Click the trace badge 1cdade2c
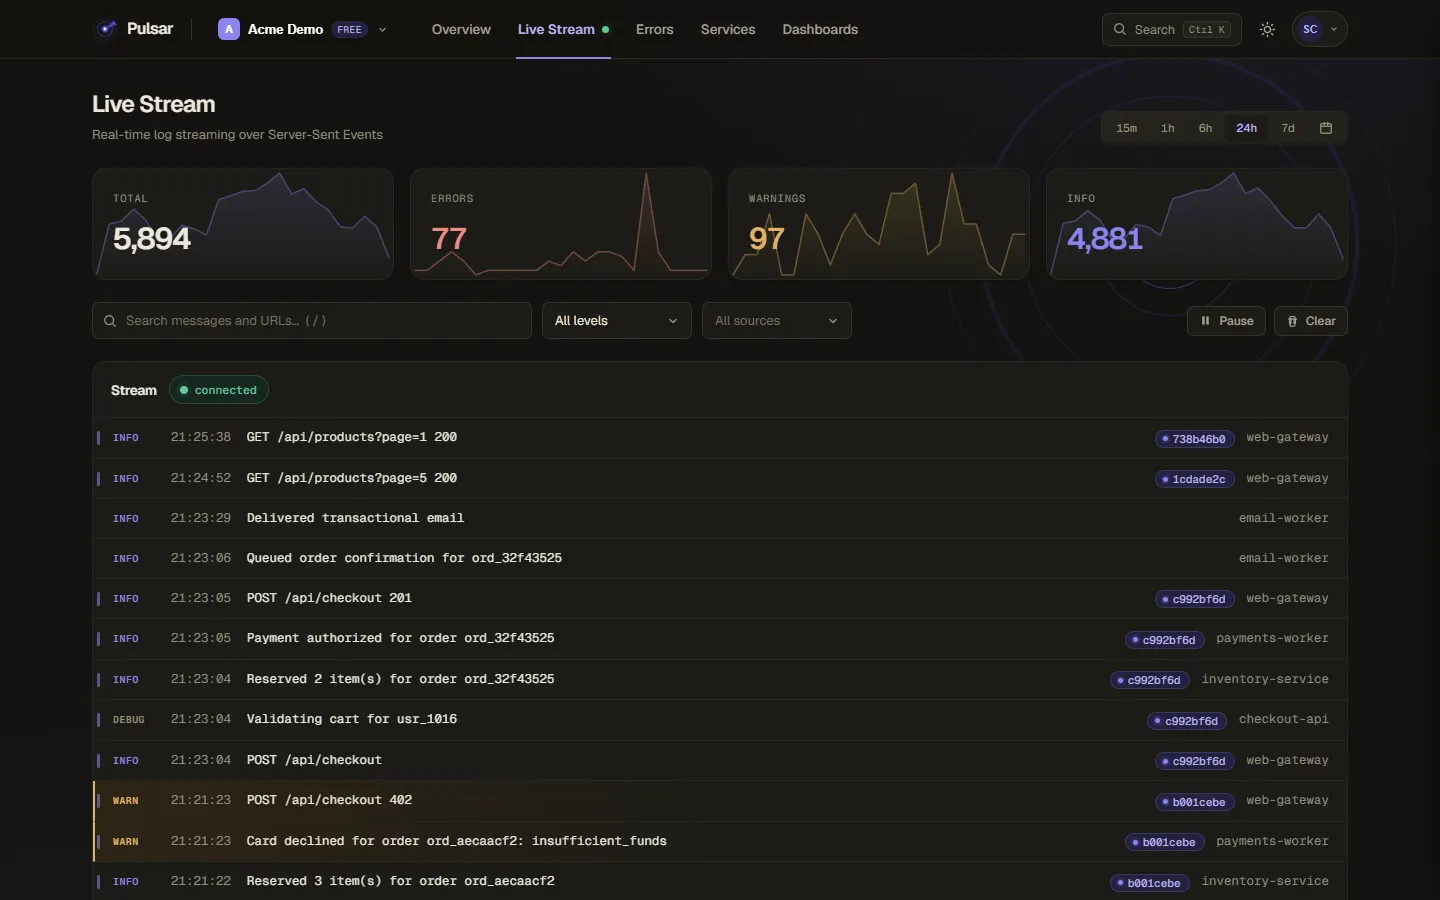Viewport: 1440px width, 900px height. point(1194,479)
